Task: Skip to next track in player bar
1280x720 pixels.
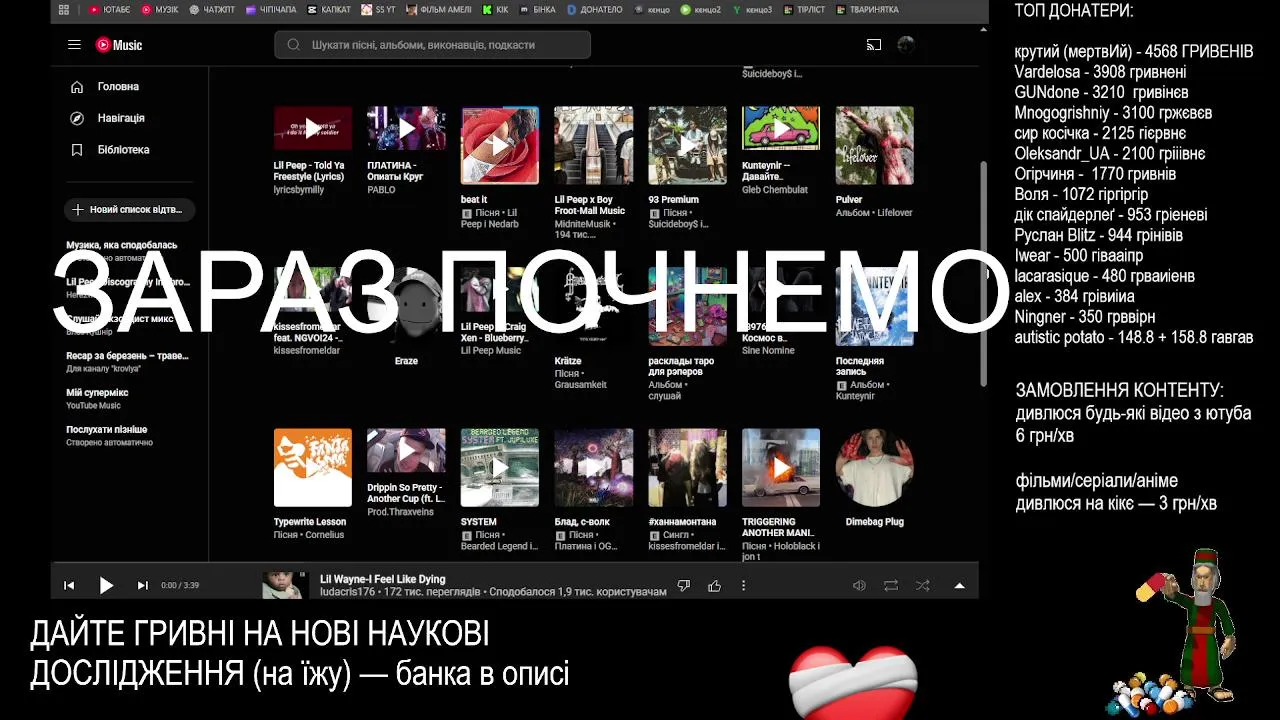Action: tap(142, 585)
